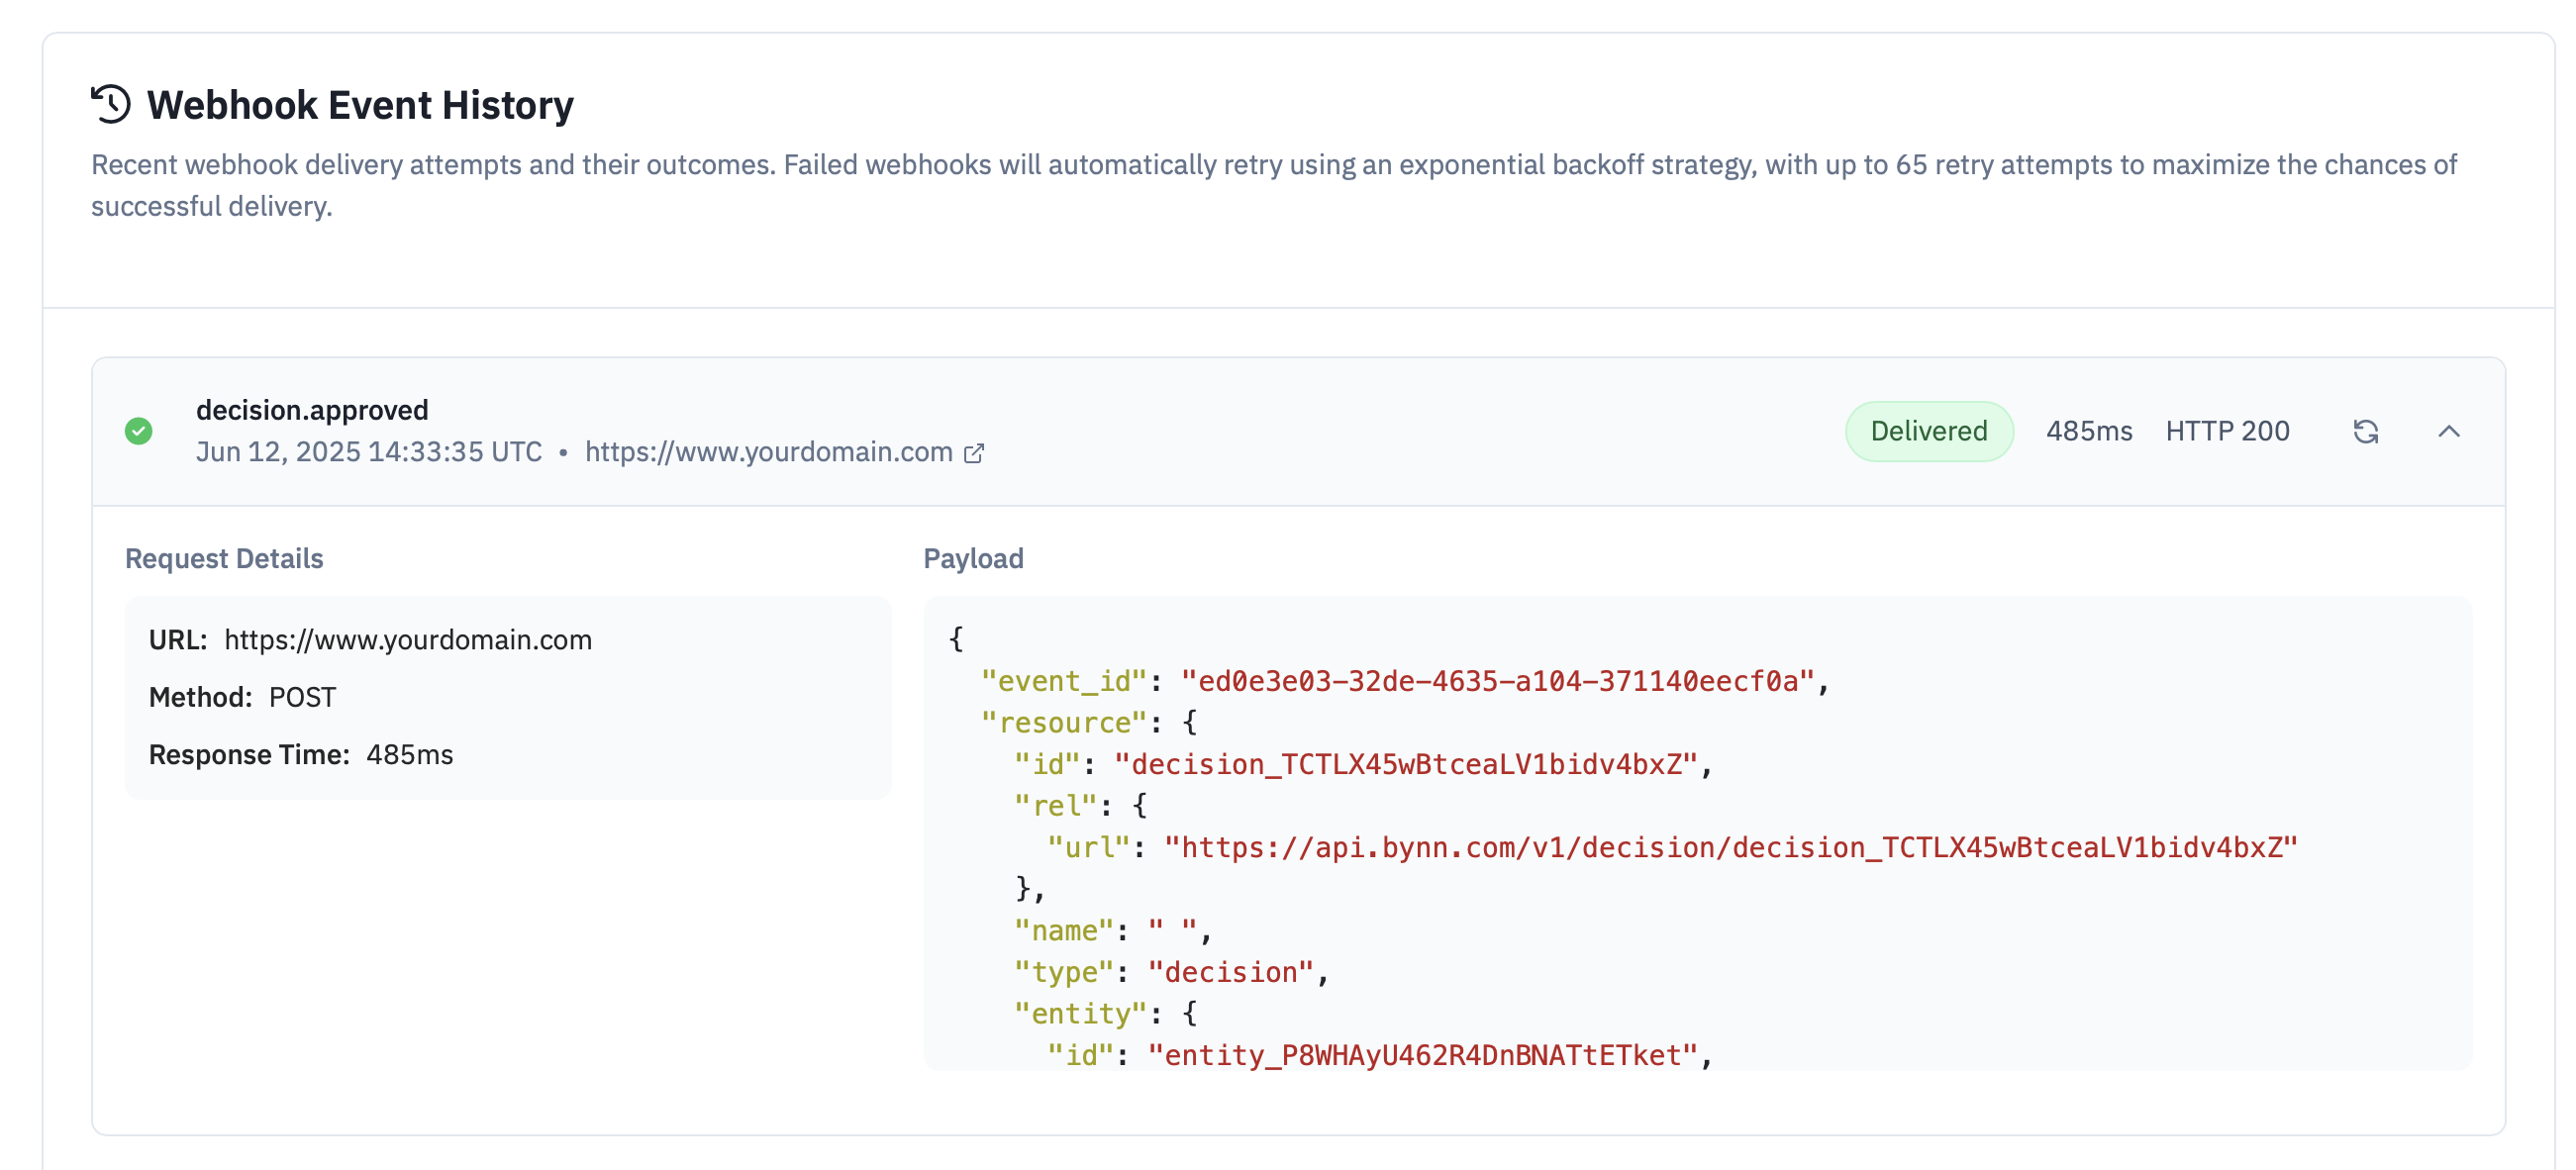Click the "name" key in the payload
The image size is (2576, 1170).
1064,931
